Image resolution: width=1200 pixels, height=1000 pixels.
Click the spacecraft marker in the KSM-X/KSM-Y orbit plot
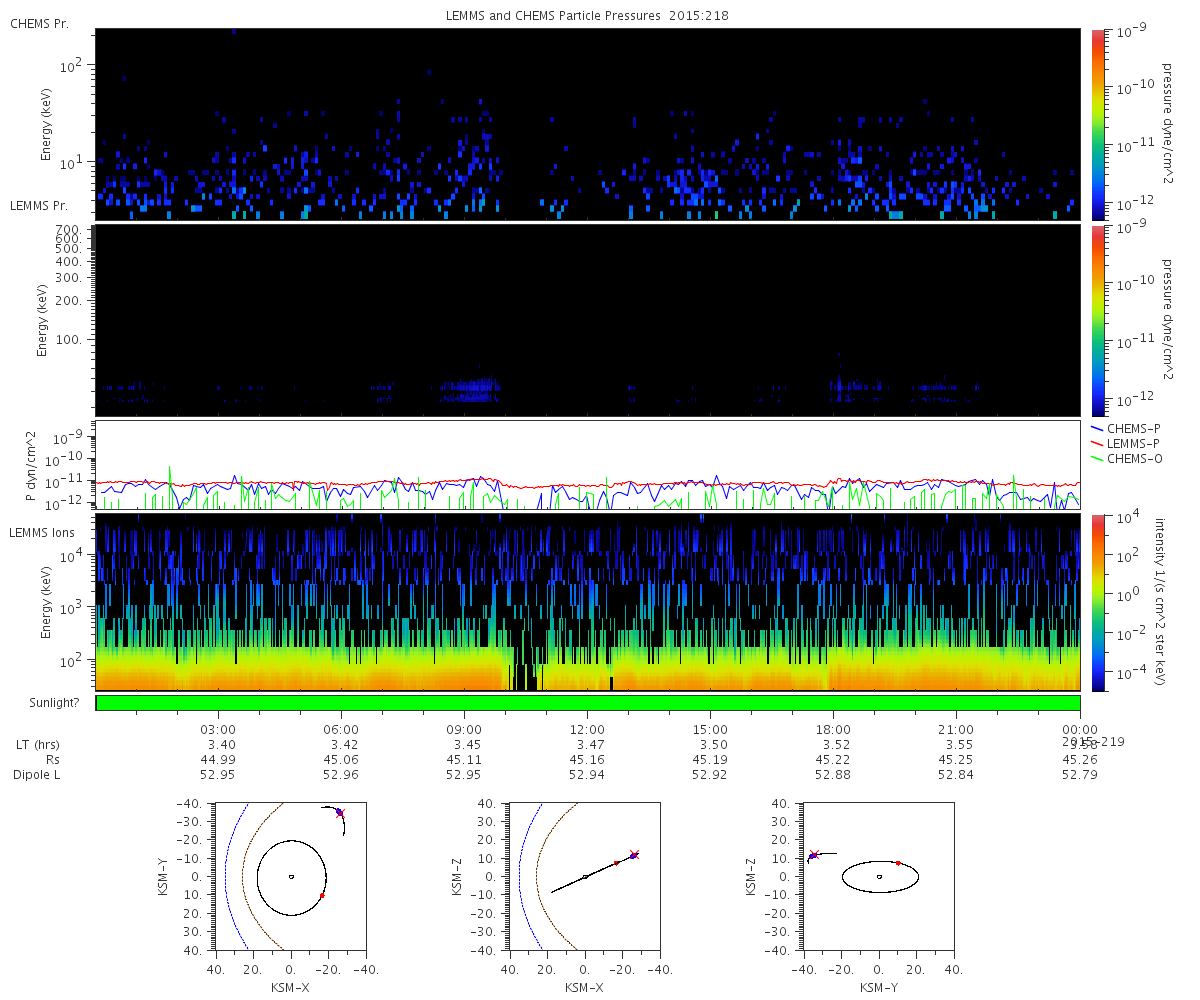tap(339, 812)
